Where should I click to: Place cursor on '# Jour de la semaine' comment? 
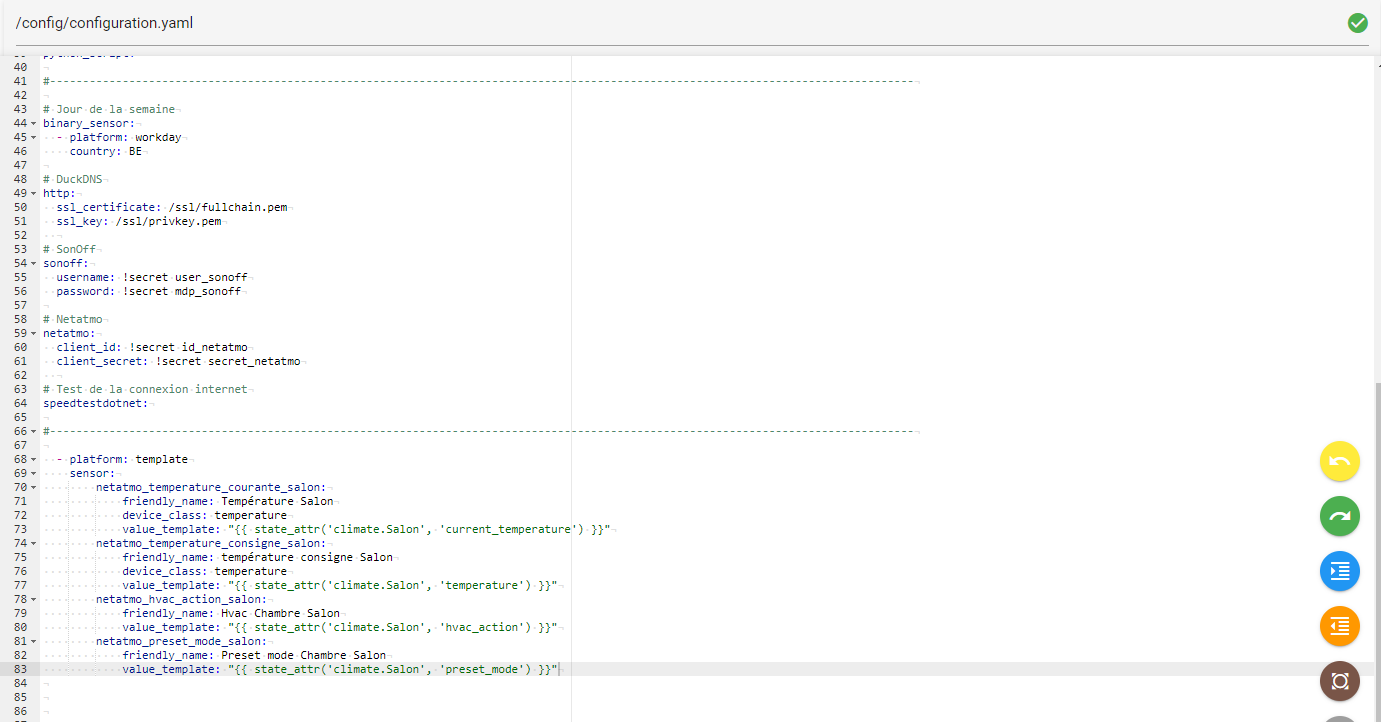coord(109,109)
